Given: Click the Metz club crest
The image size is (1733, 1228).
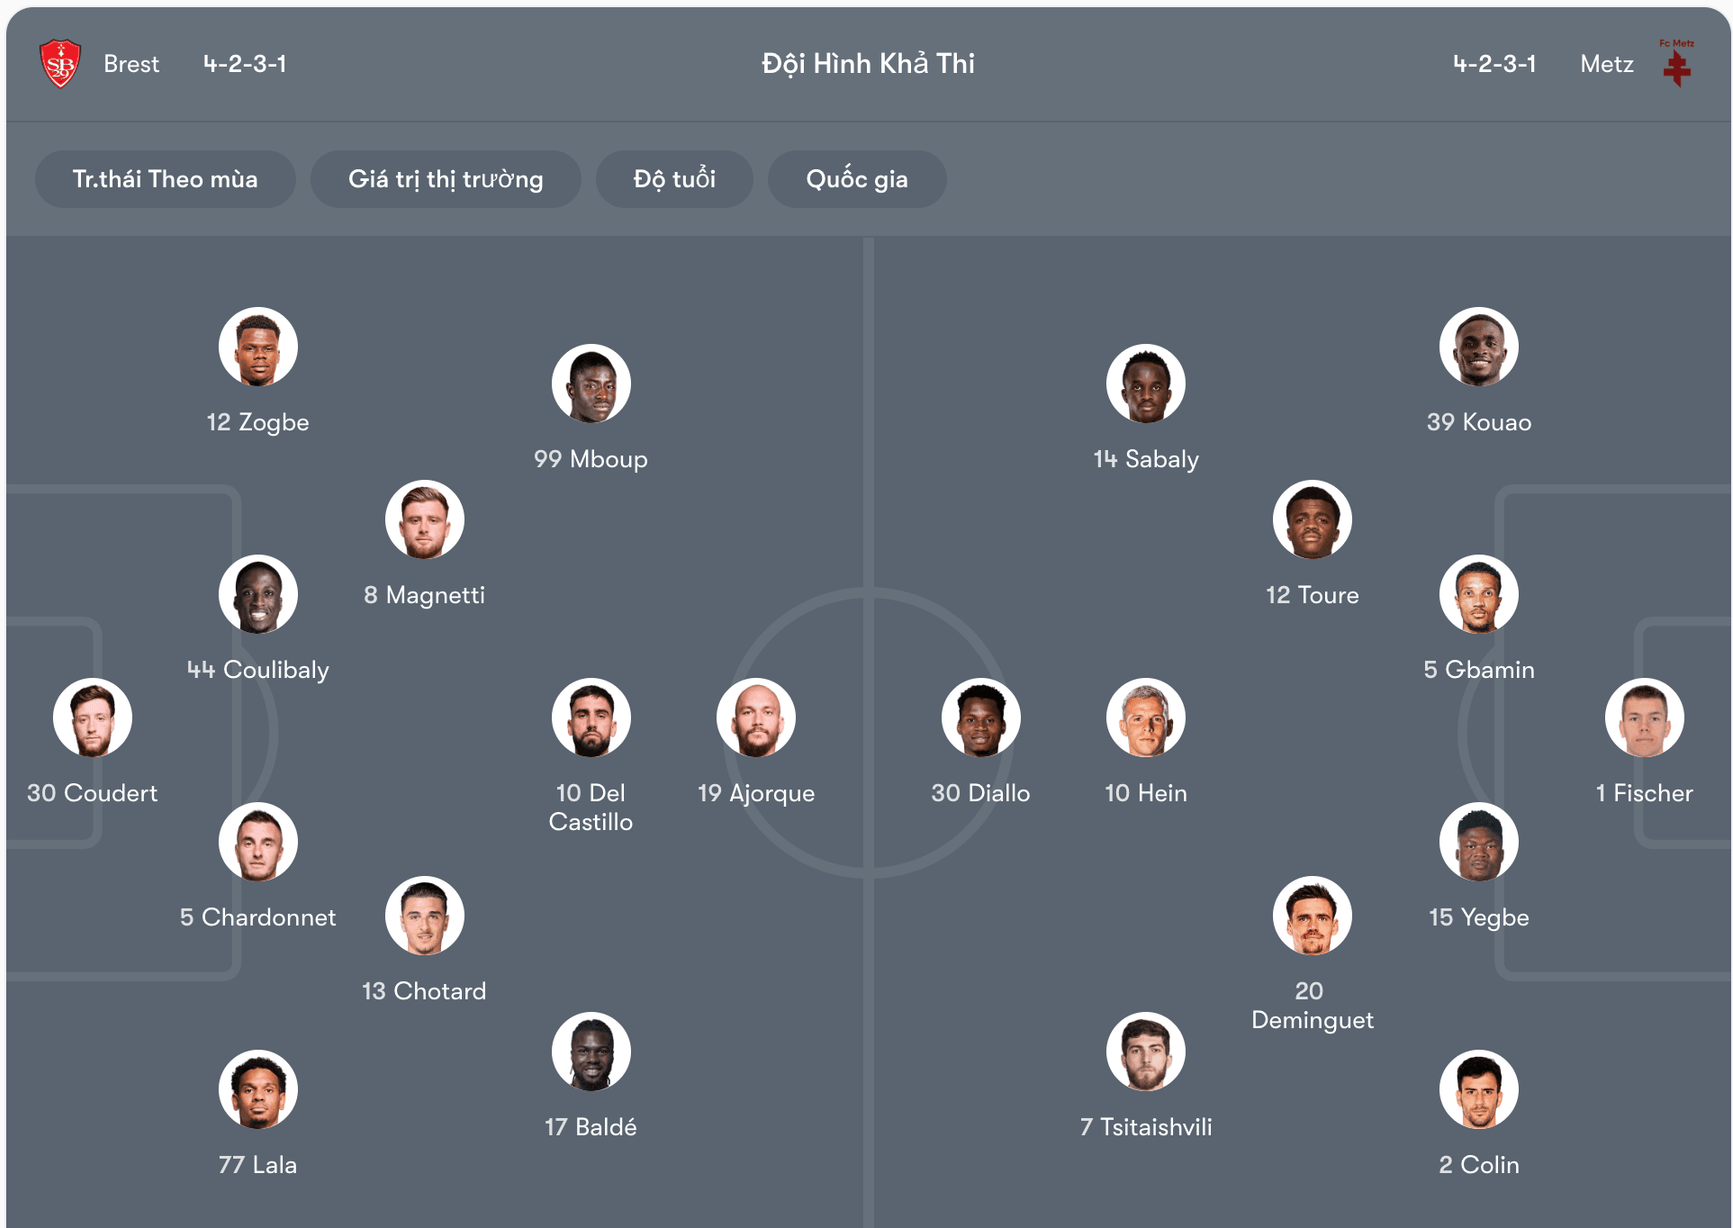Looking at the screenshot, I should pos(1678,63).
